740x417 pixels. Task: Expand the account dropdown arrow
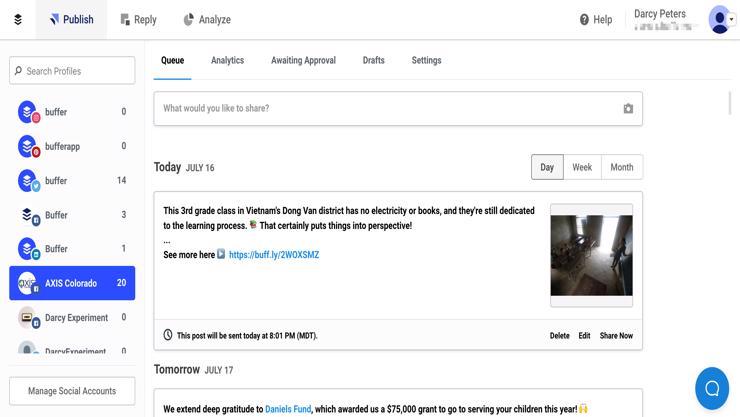pos(732,19)
